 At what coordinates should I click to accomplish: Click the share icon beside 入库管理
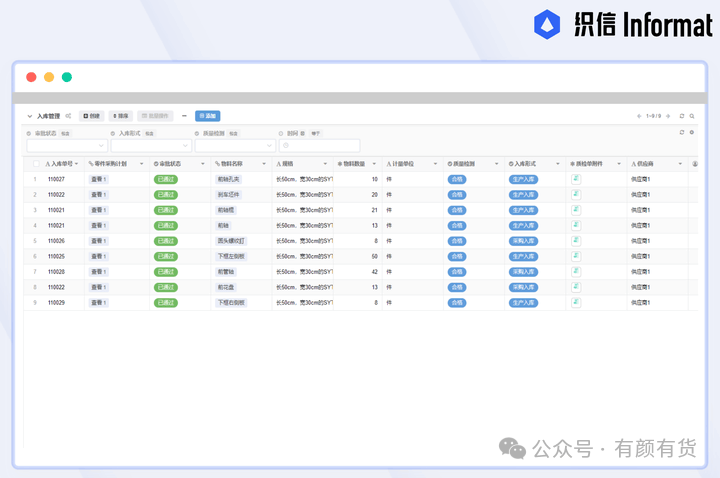tap(69, 116)
